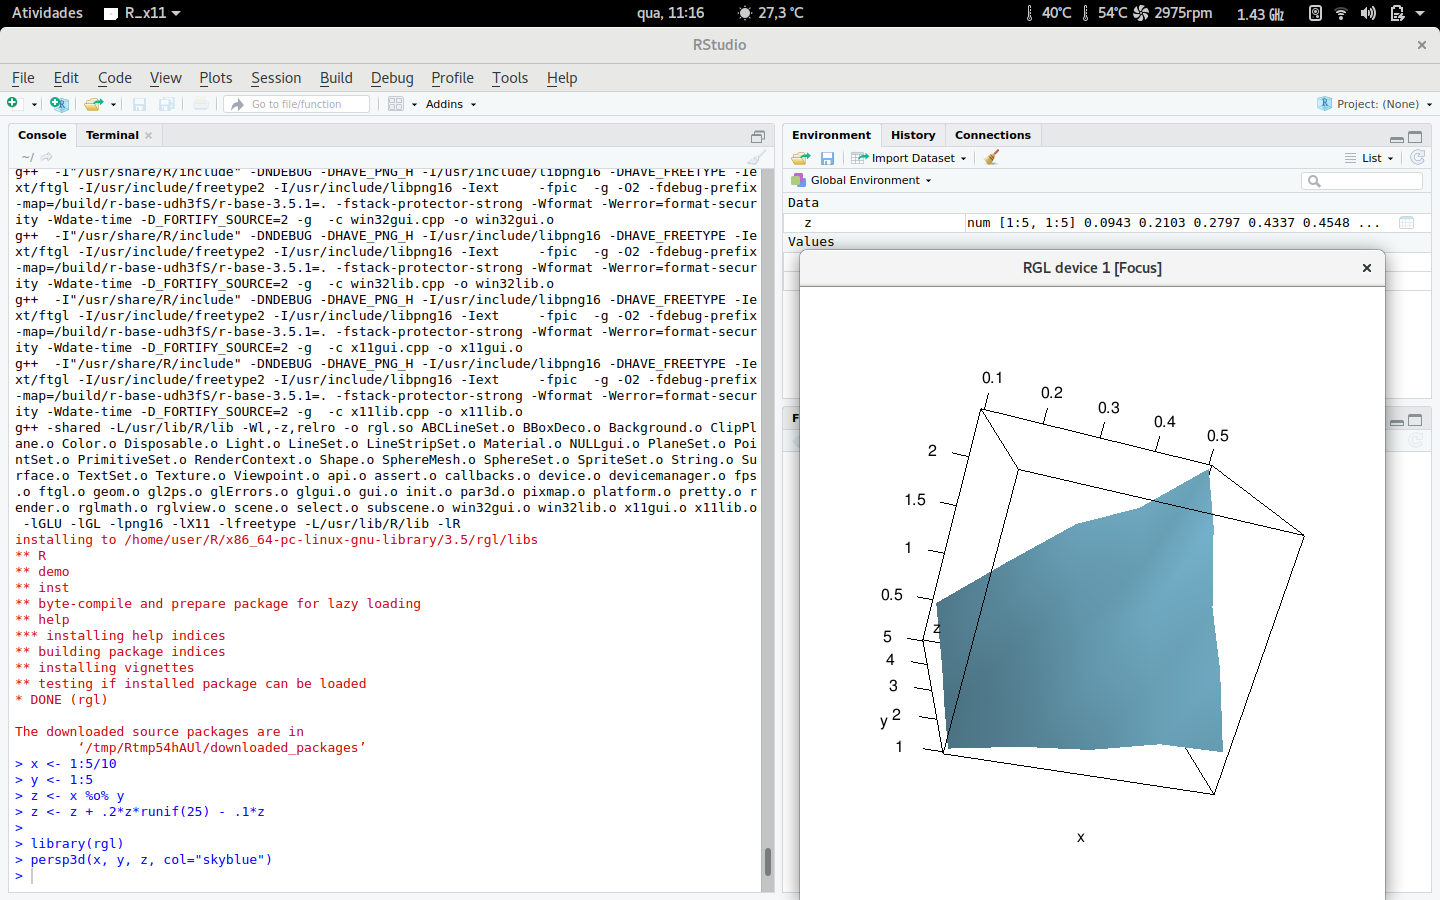Clear environment objects with the broom icon
The image size is (1440, 900).
click(992, 158)
